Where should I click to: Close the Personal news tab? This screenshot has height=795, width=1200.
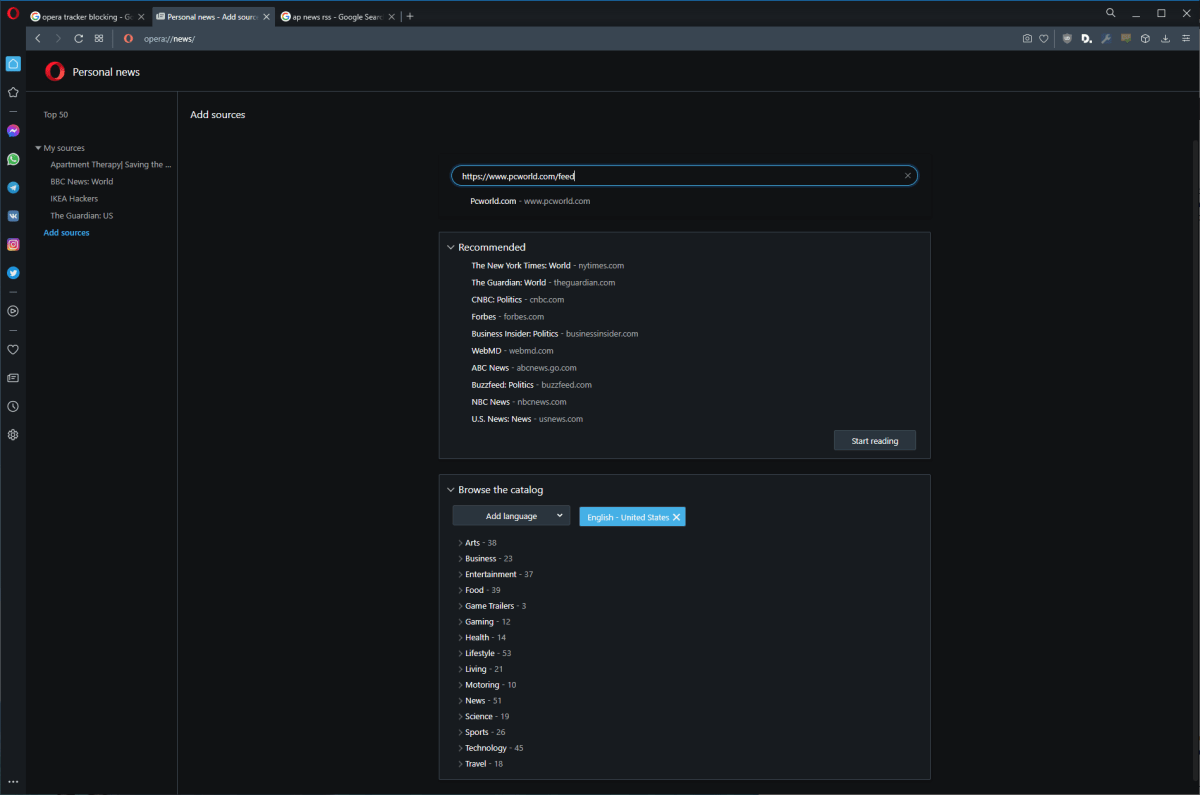point(266,17)
